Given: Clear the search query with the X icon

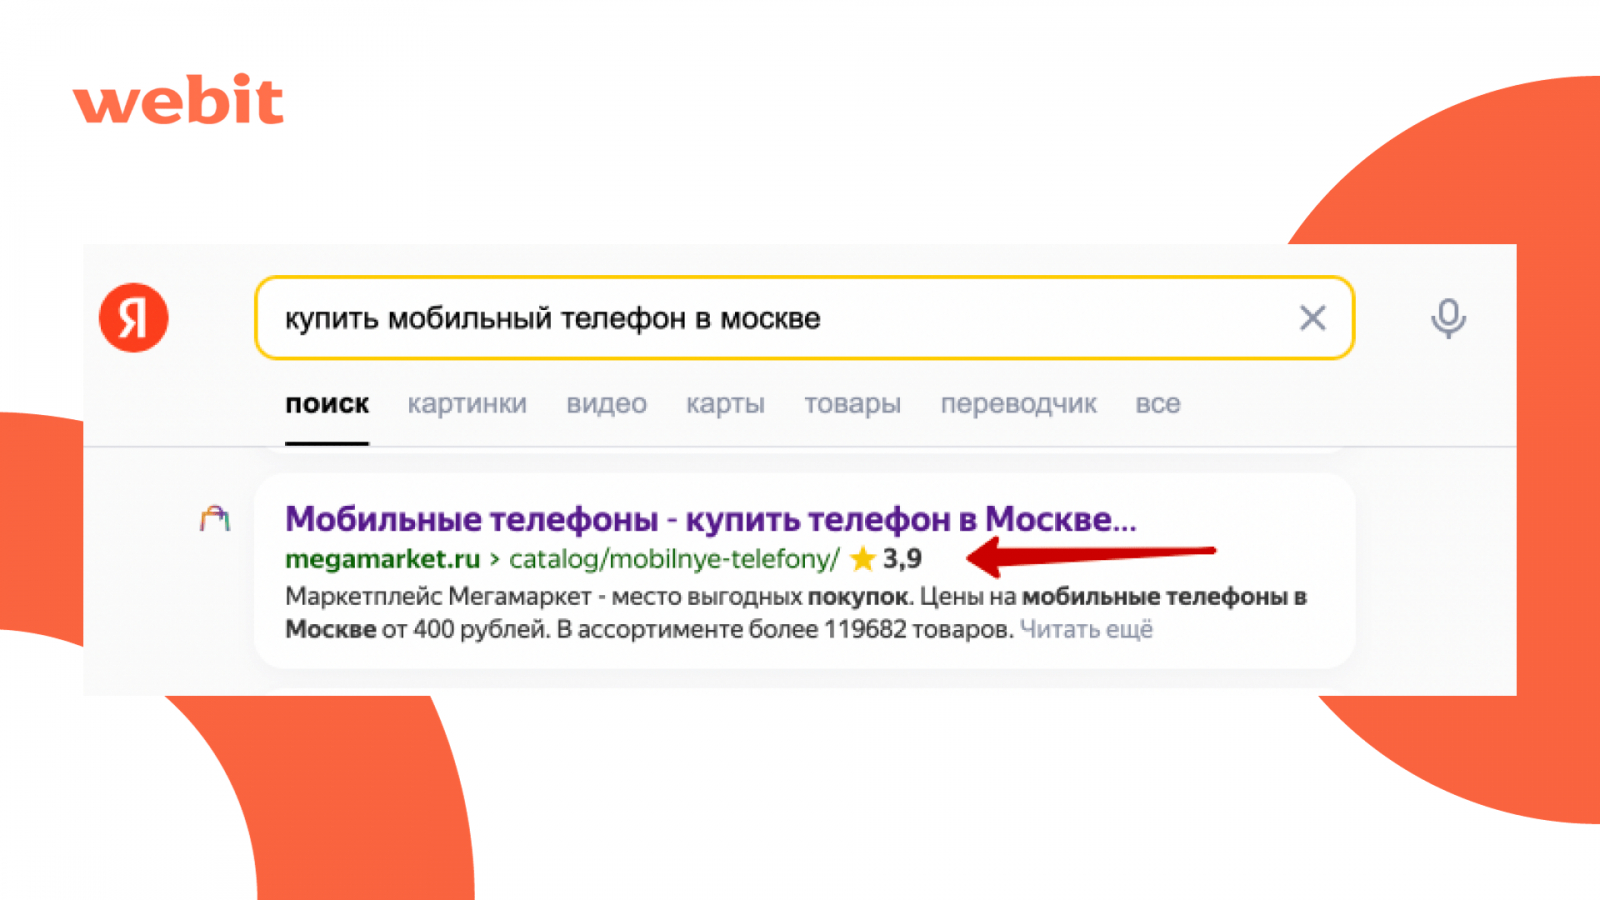Looking at the screenshot, I should click(1312, 318).
